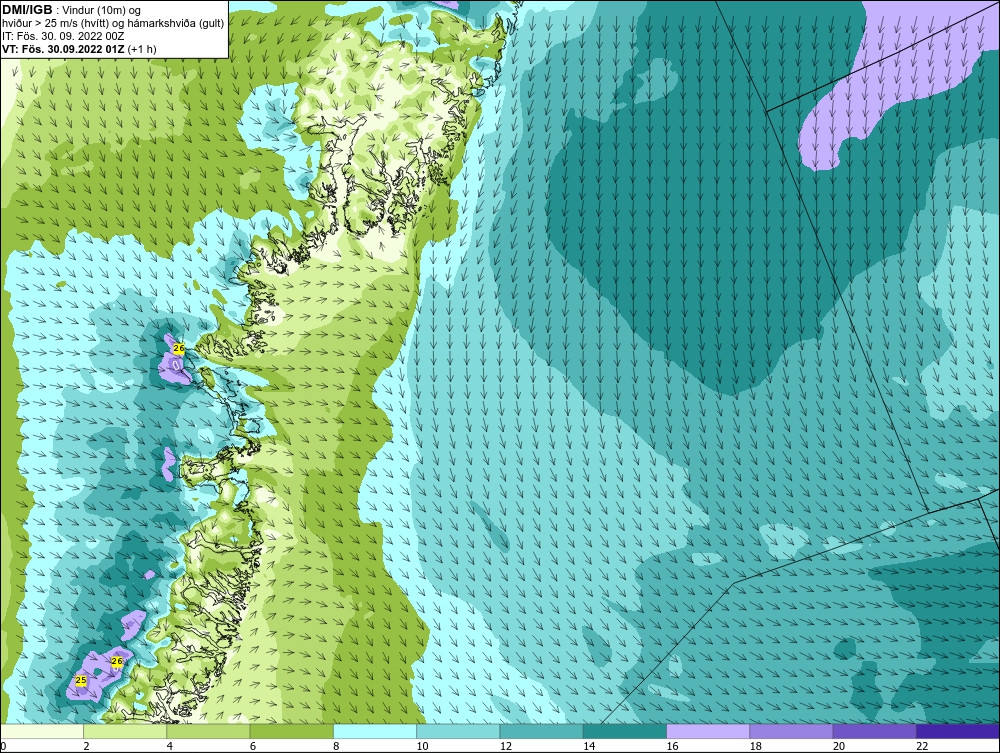This screenshot has width=1000, height=753.
Task: Click the legend scale value 10
Action: (422, 747)
